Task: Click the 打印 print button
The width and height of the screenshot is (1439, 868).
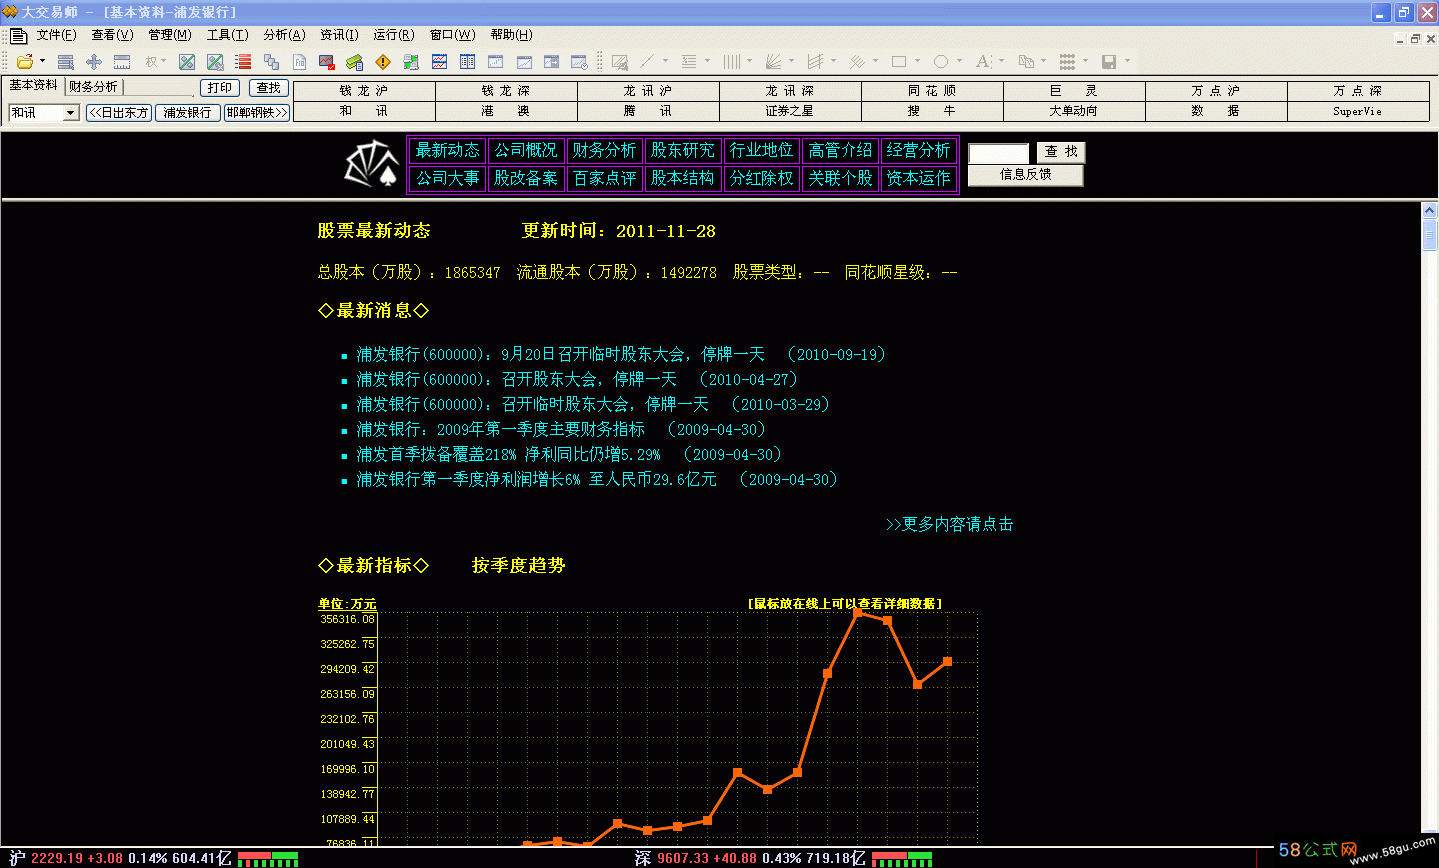Action: [x=220, y=88]
